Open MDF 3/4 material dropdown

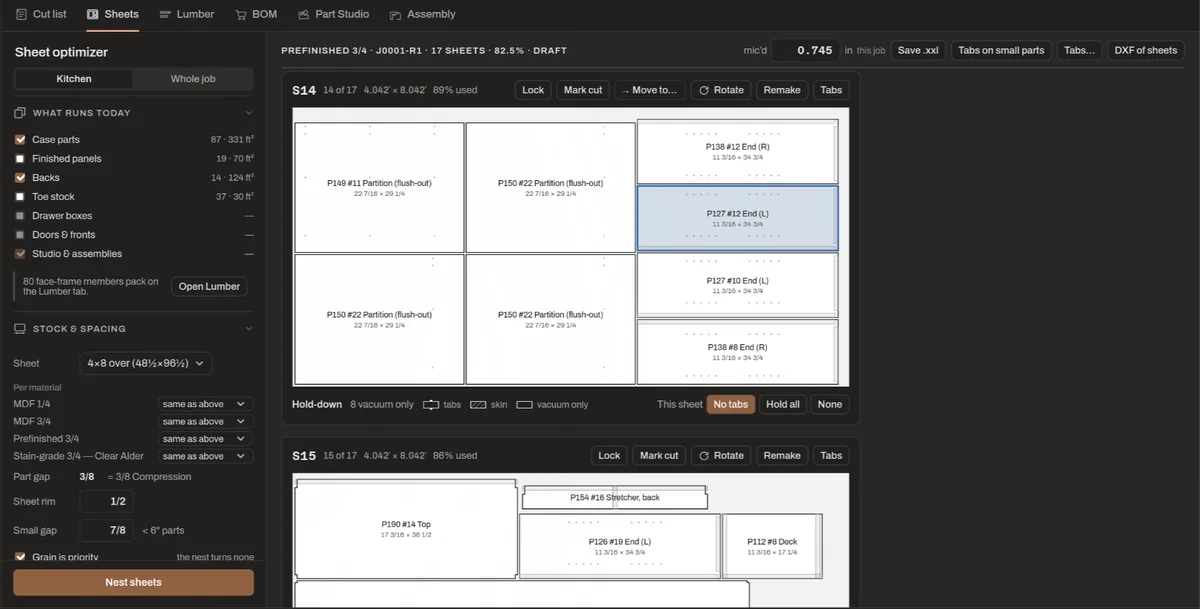pos(204,422)
